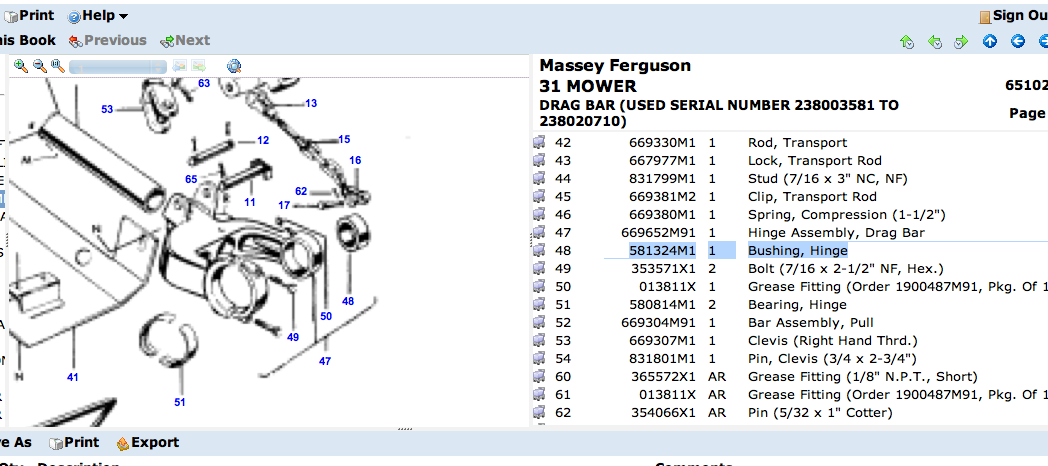1048x466 pixels.
Task: Select part number 669330M1
Action: pos(662,142)
